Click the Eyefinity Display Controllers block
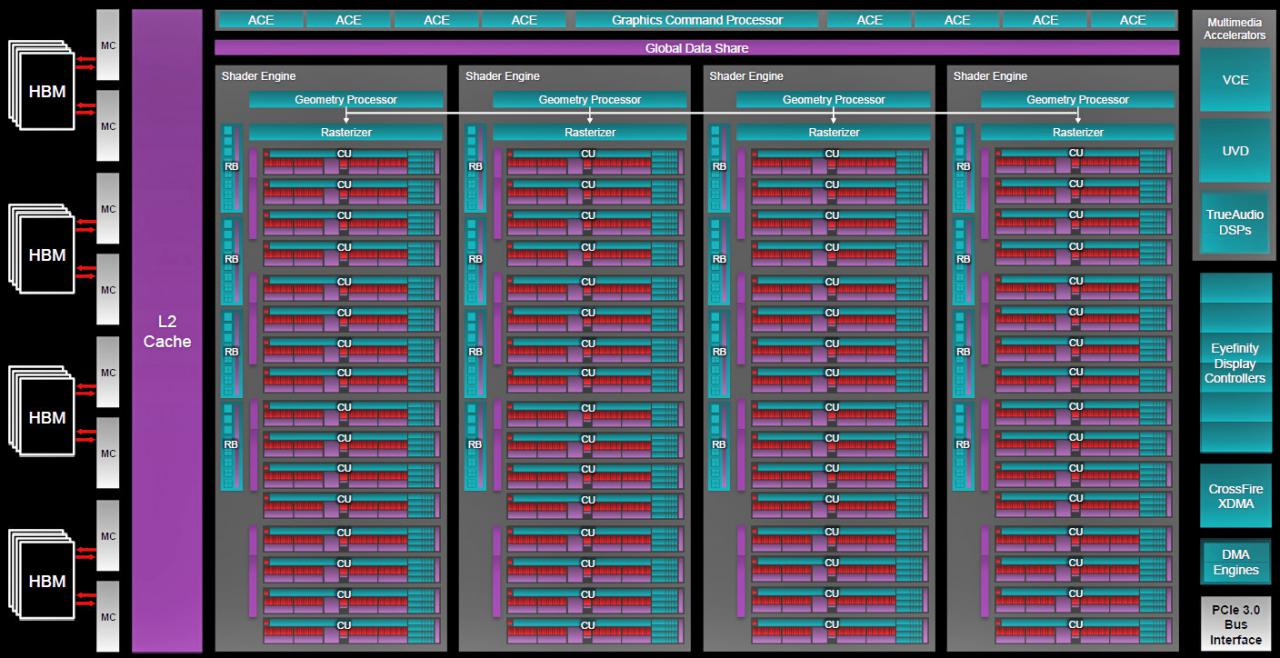Screen dimensions: 1280x658 [x=1235, y=363]
